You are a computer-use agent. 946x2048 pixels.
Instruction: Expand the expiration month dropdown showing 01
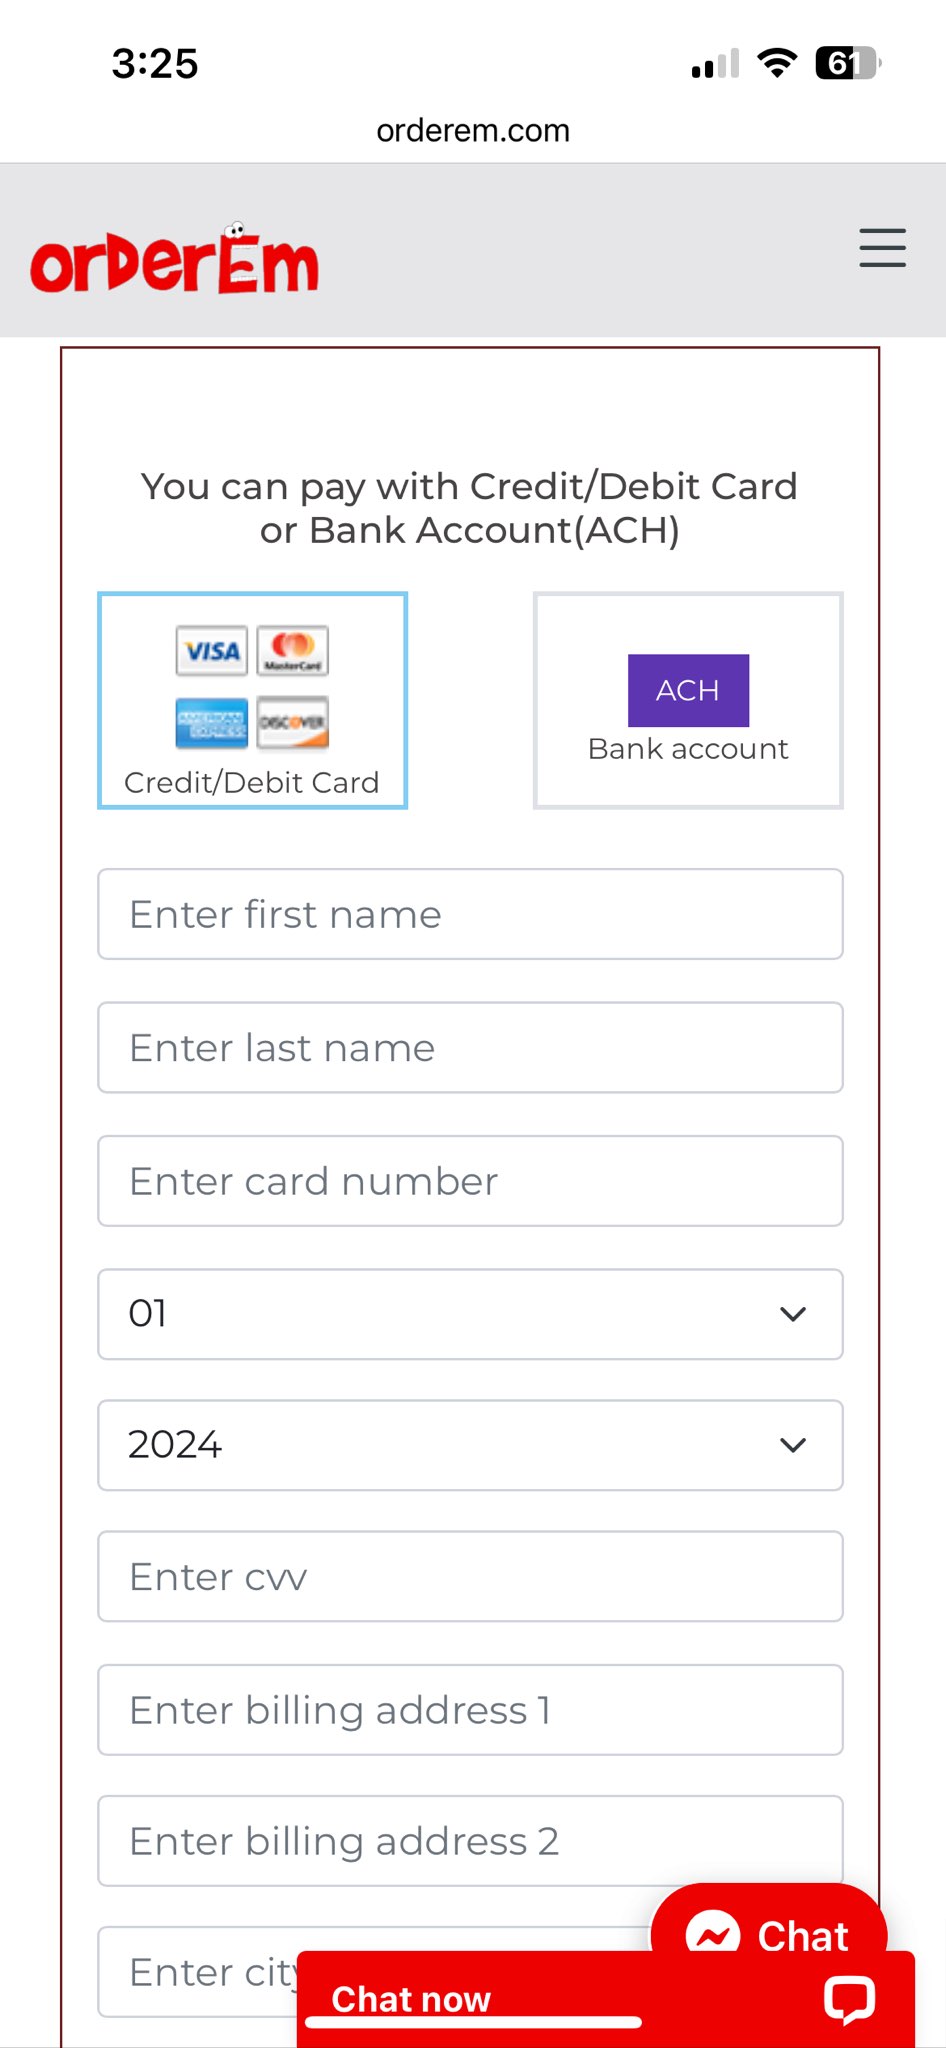tap(470, 1314)
